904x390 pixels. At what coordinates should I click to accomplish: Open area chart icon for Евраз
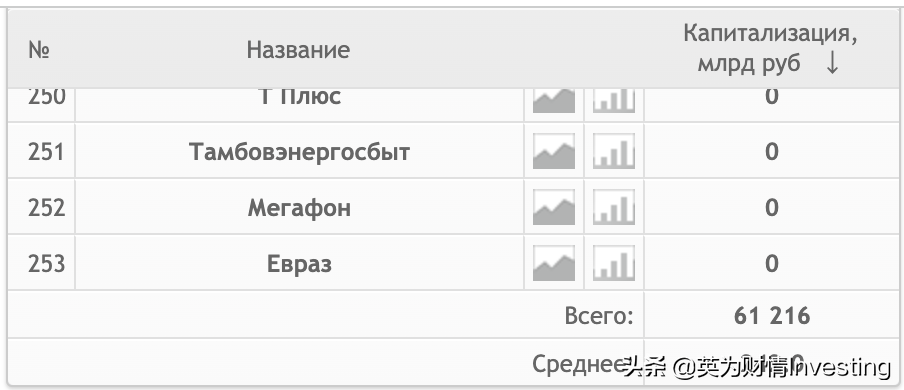click(x=553, y=264)
